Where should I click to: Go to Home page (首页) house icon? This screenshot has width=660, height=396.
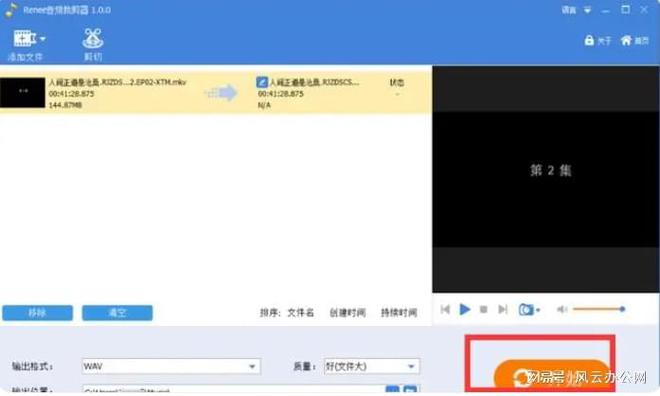coord(635,40)
